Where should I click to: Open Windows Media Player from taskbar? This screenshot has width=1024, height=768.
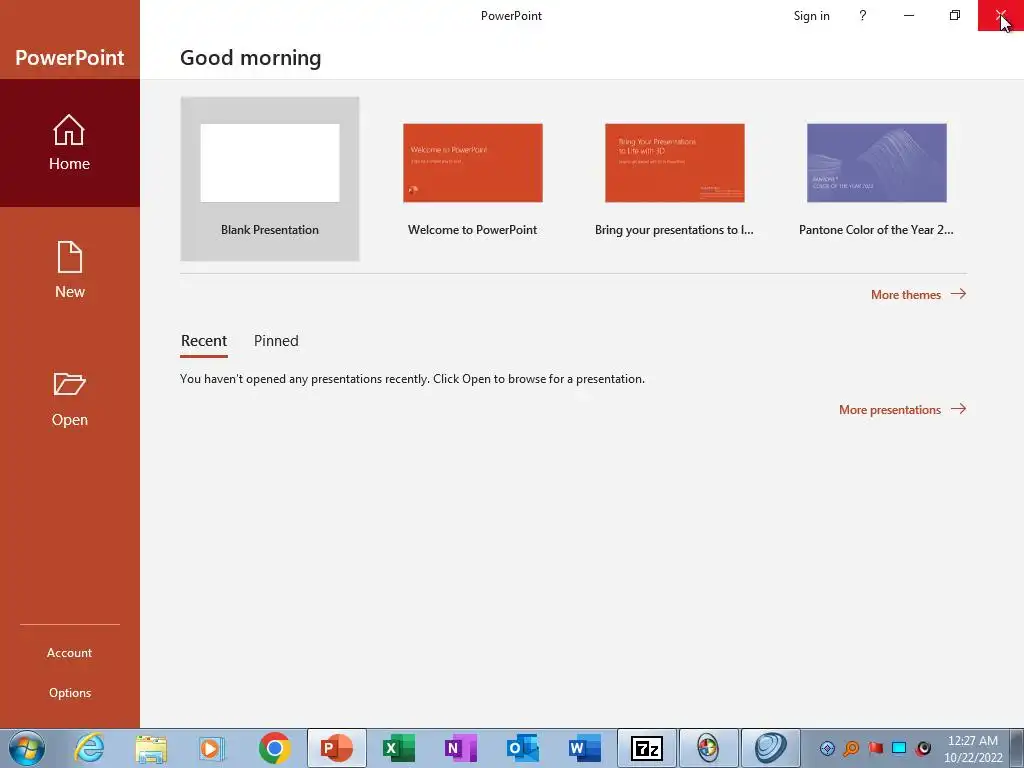(212, 748)
